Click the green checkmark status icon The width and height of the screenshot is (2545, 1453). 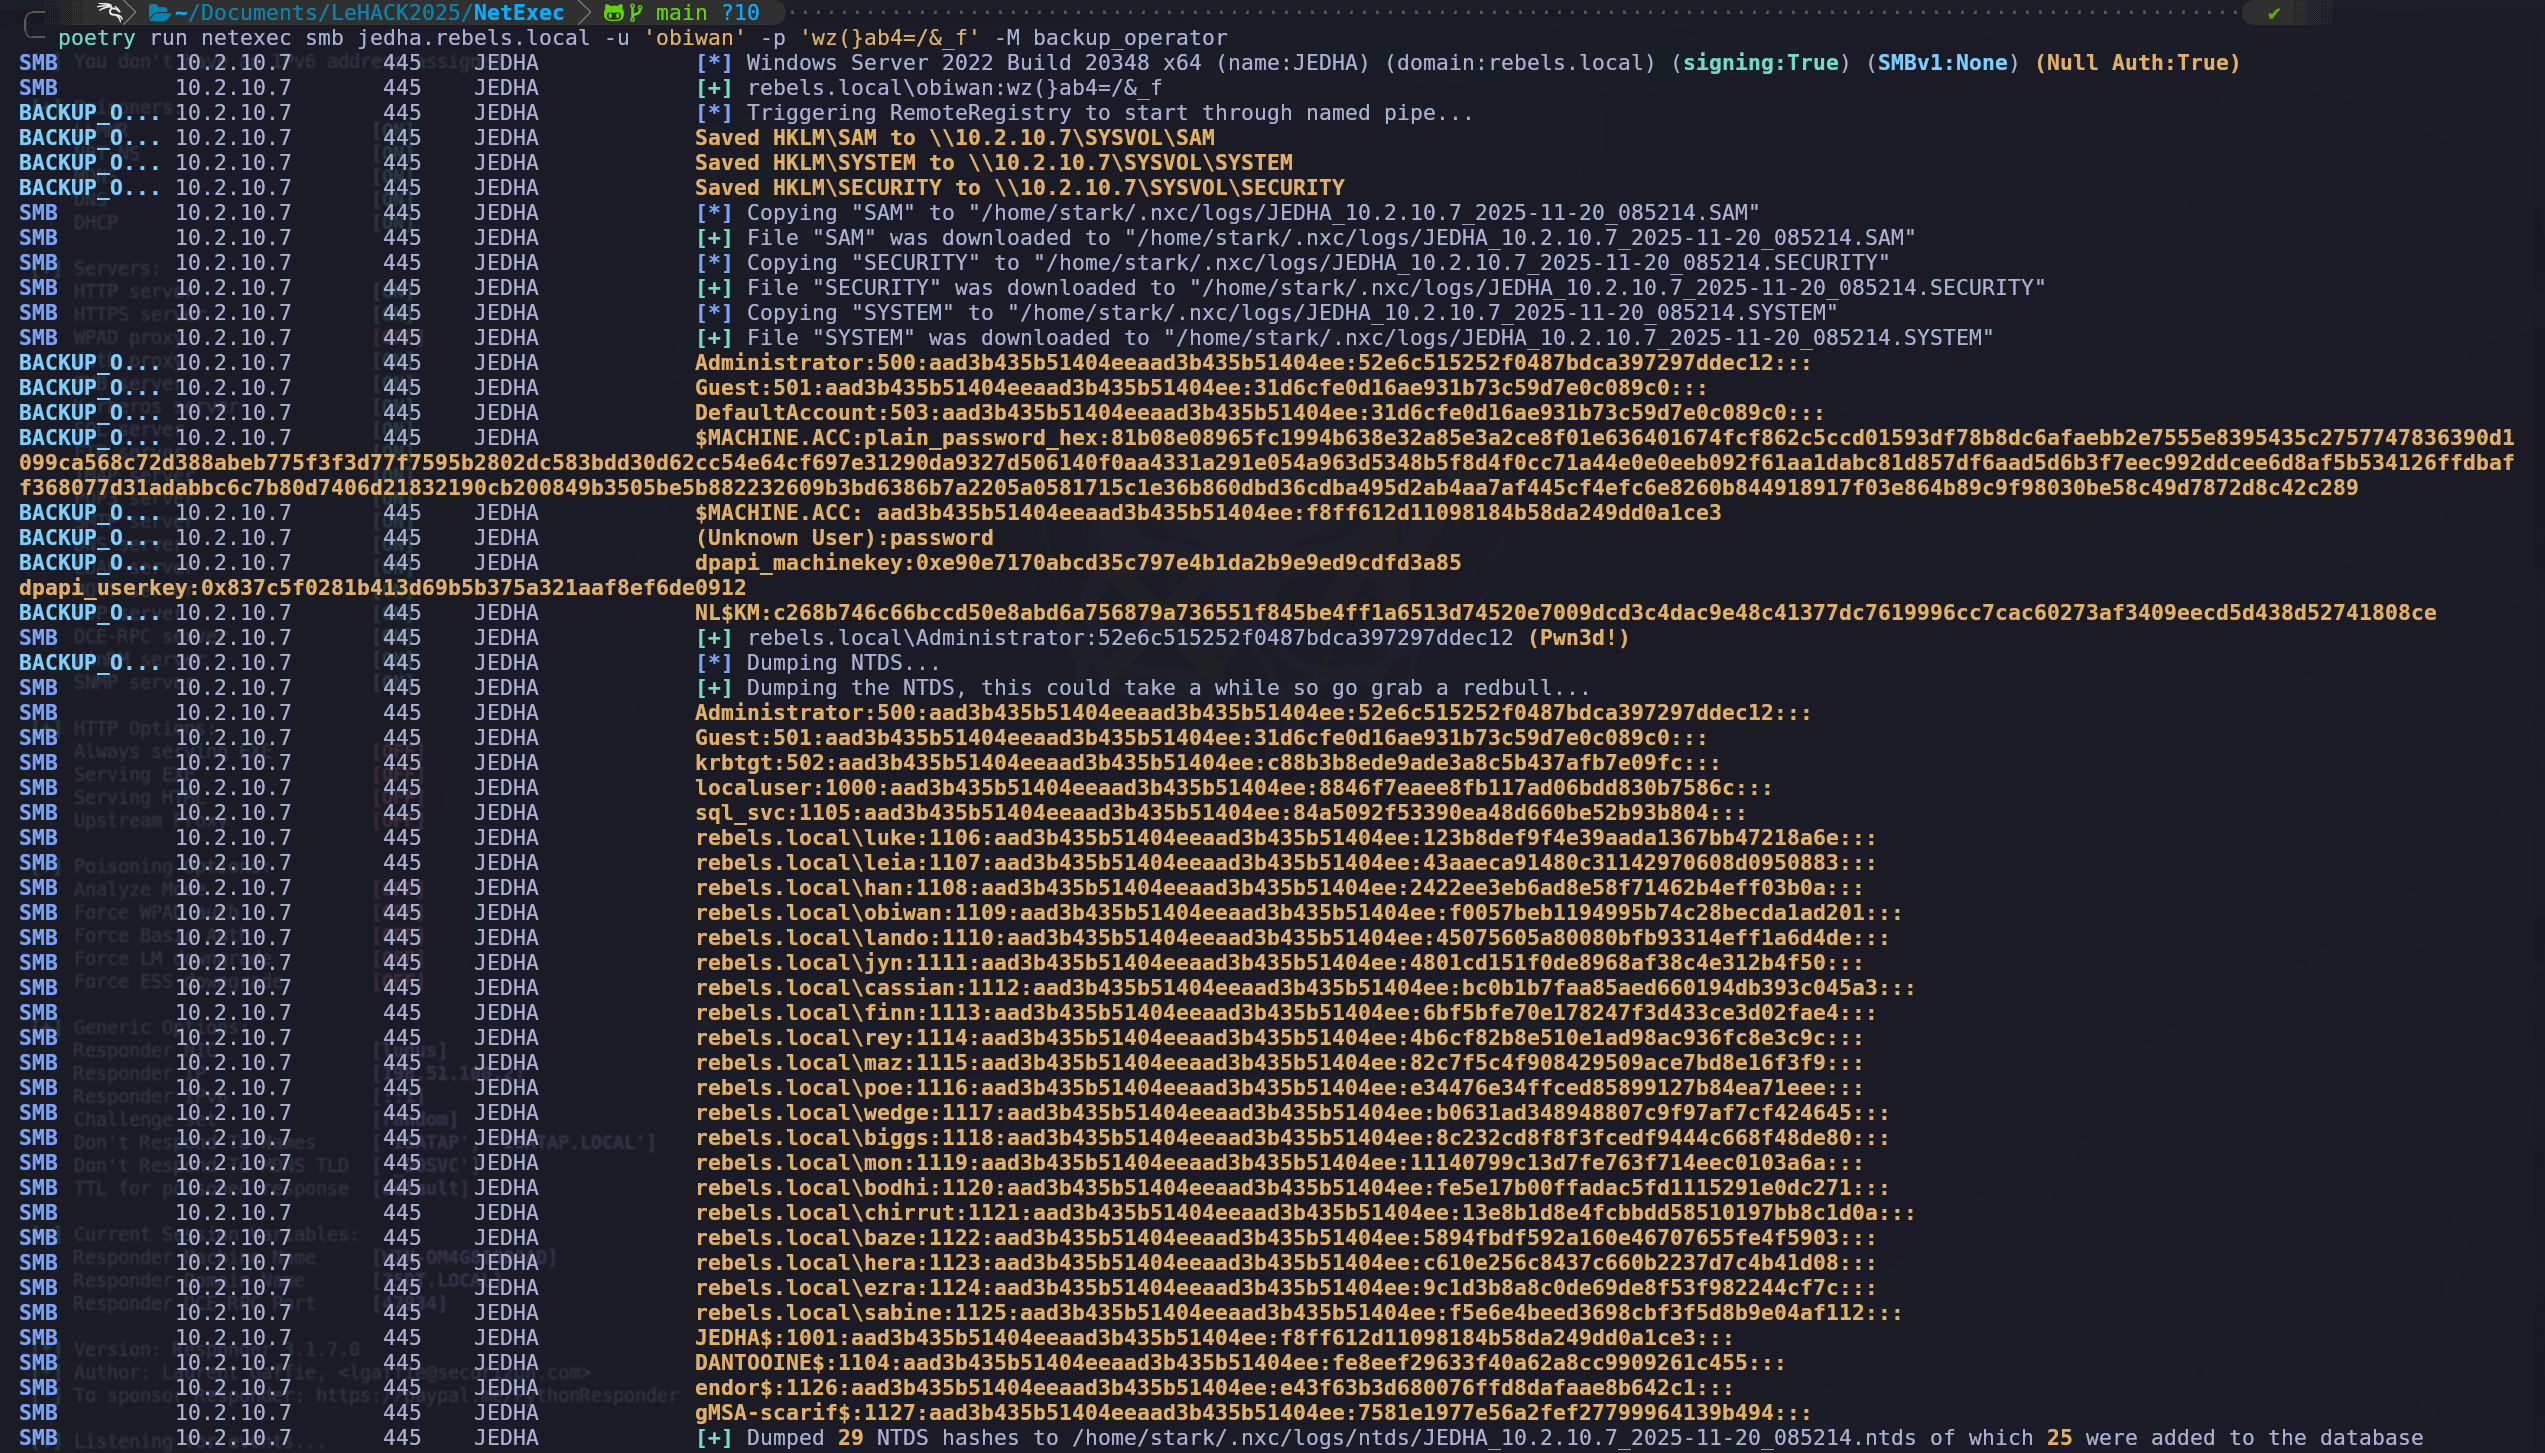tap(2274, 13)
